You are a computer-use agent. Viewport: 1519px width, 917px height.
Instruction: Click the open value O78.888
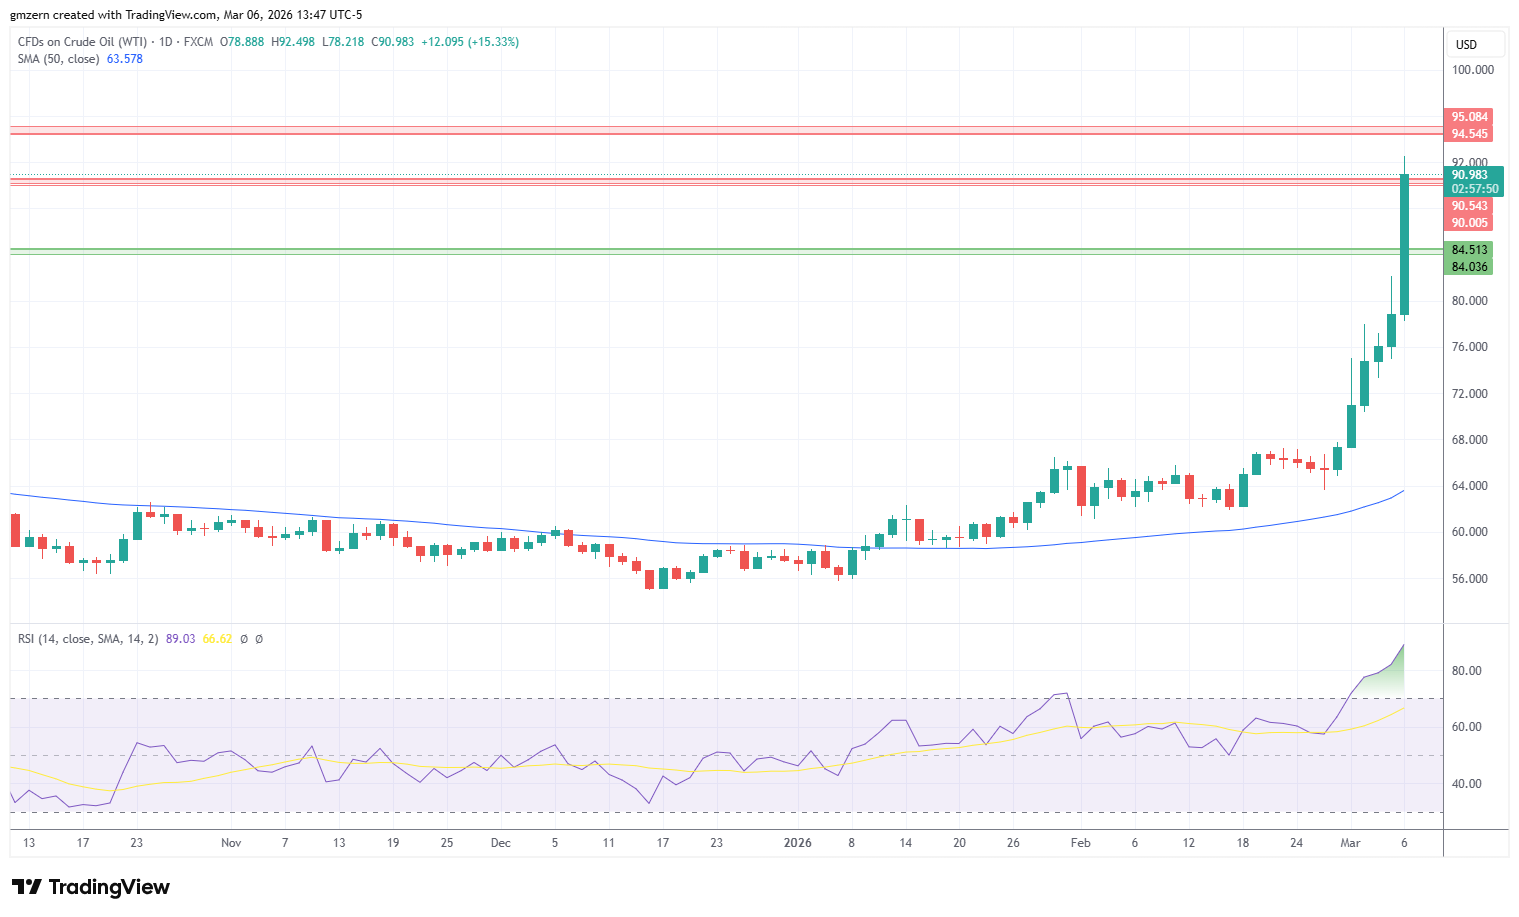click(242, 42)
